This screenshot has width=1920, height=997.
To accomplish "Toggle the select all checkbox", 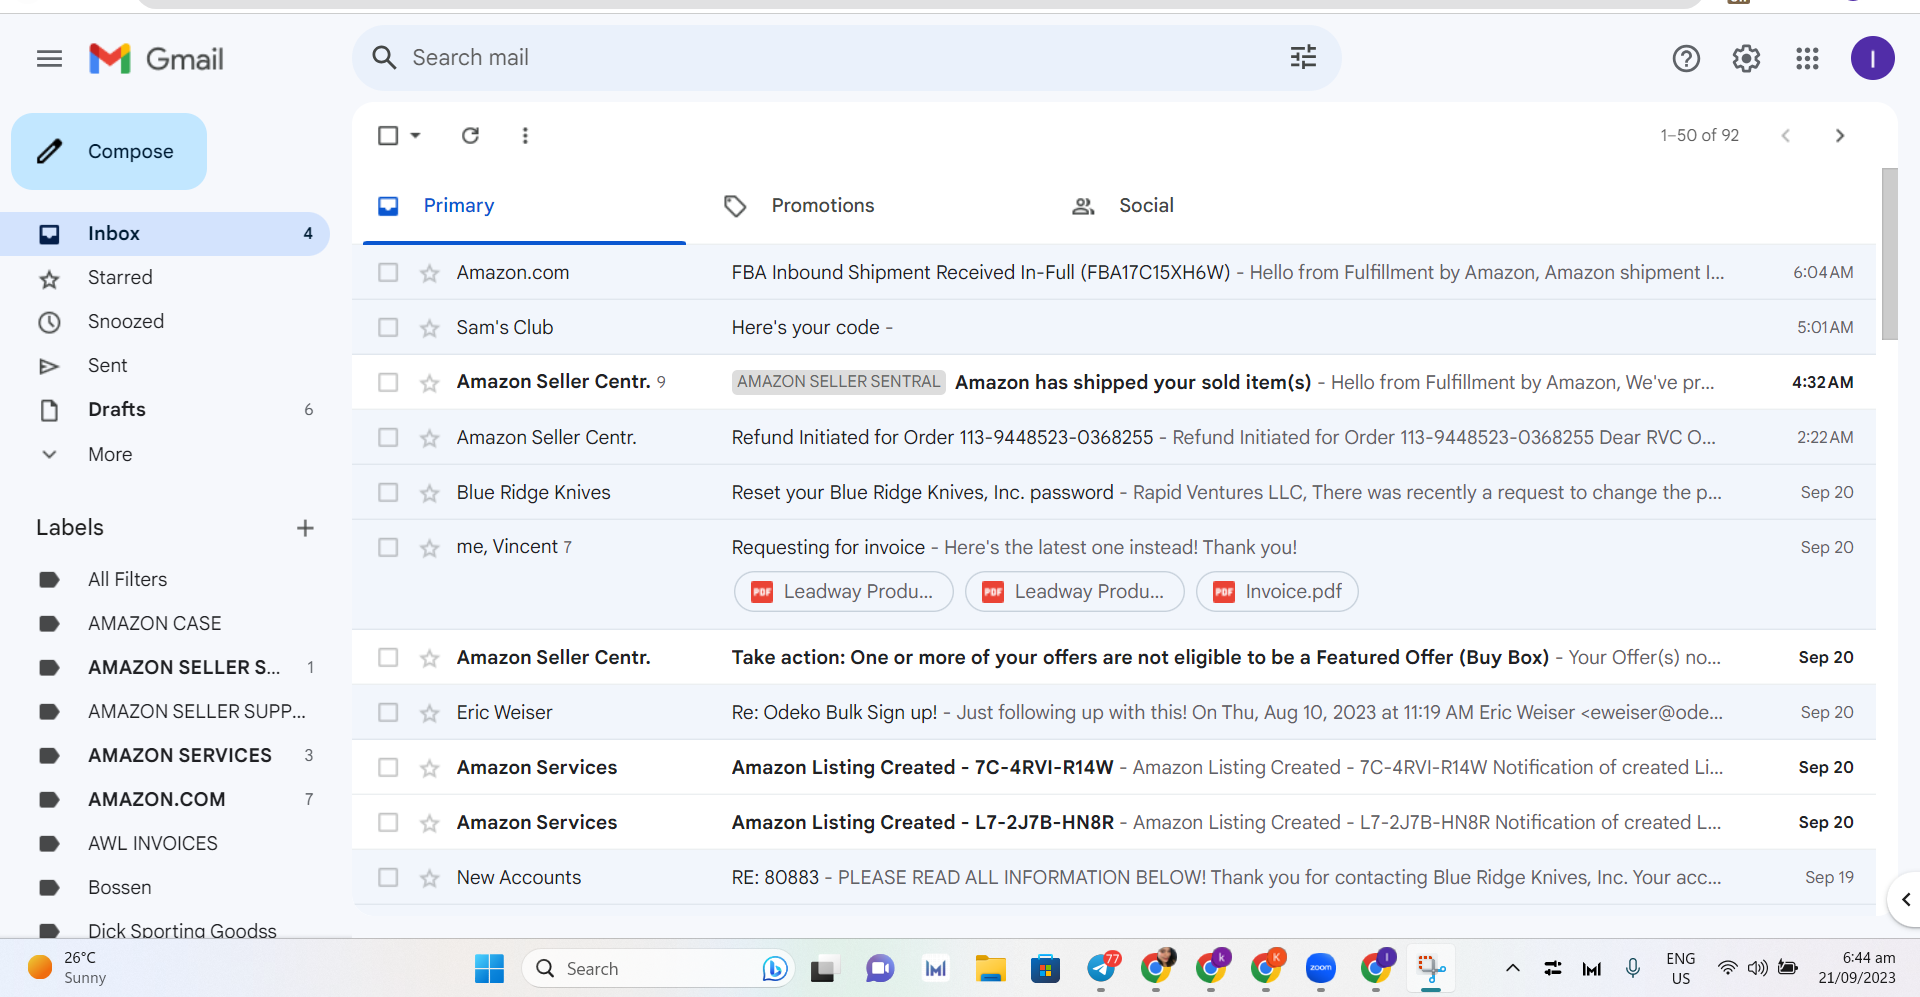I will pos(388,135).
